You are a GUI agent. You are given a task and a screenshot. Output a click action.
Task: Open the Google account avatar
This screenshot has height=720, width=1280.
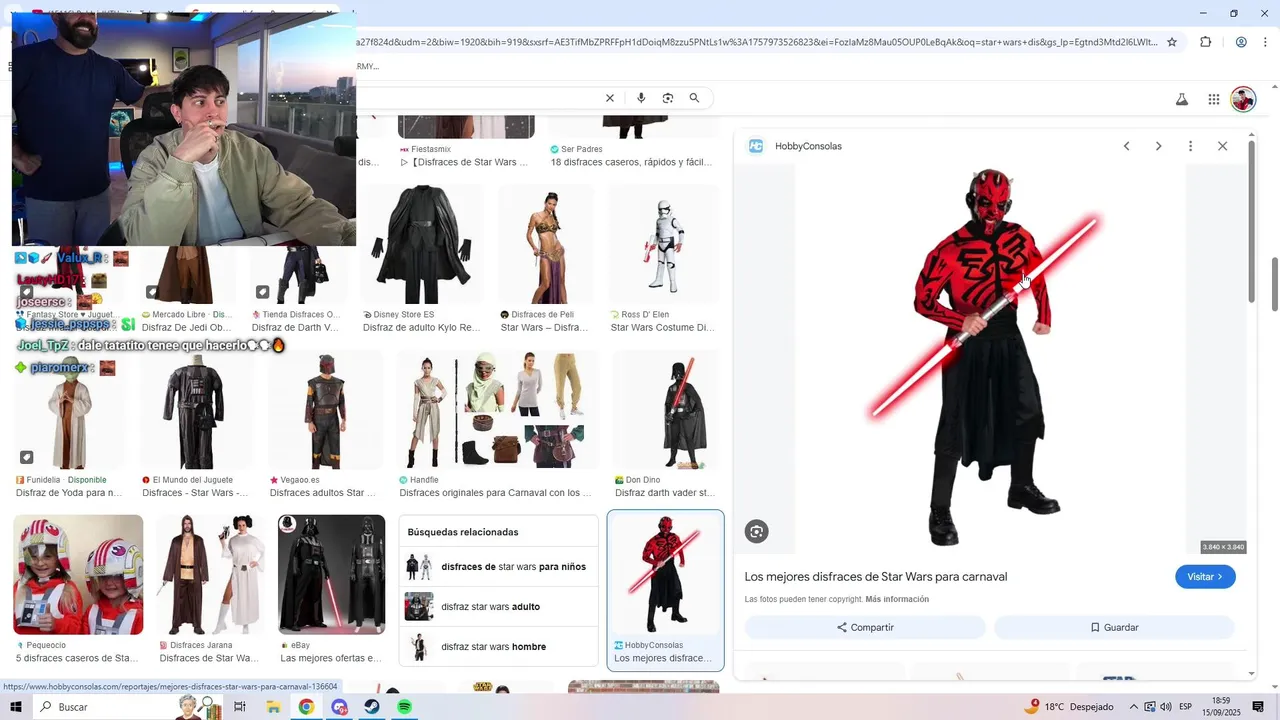1243,99
